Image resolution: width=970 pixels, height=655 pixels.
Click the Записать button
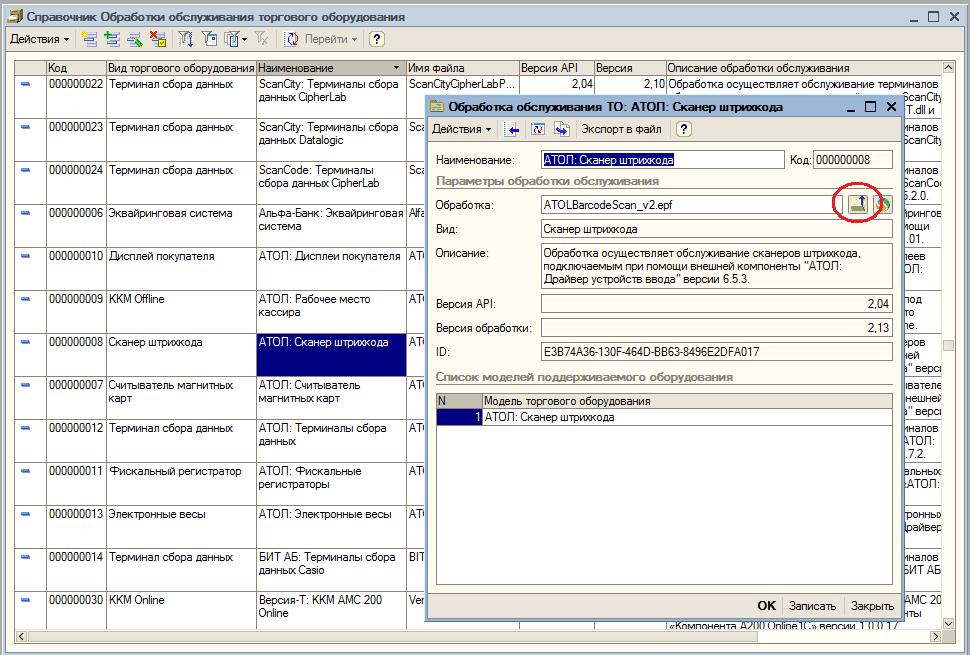(812, 606)
